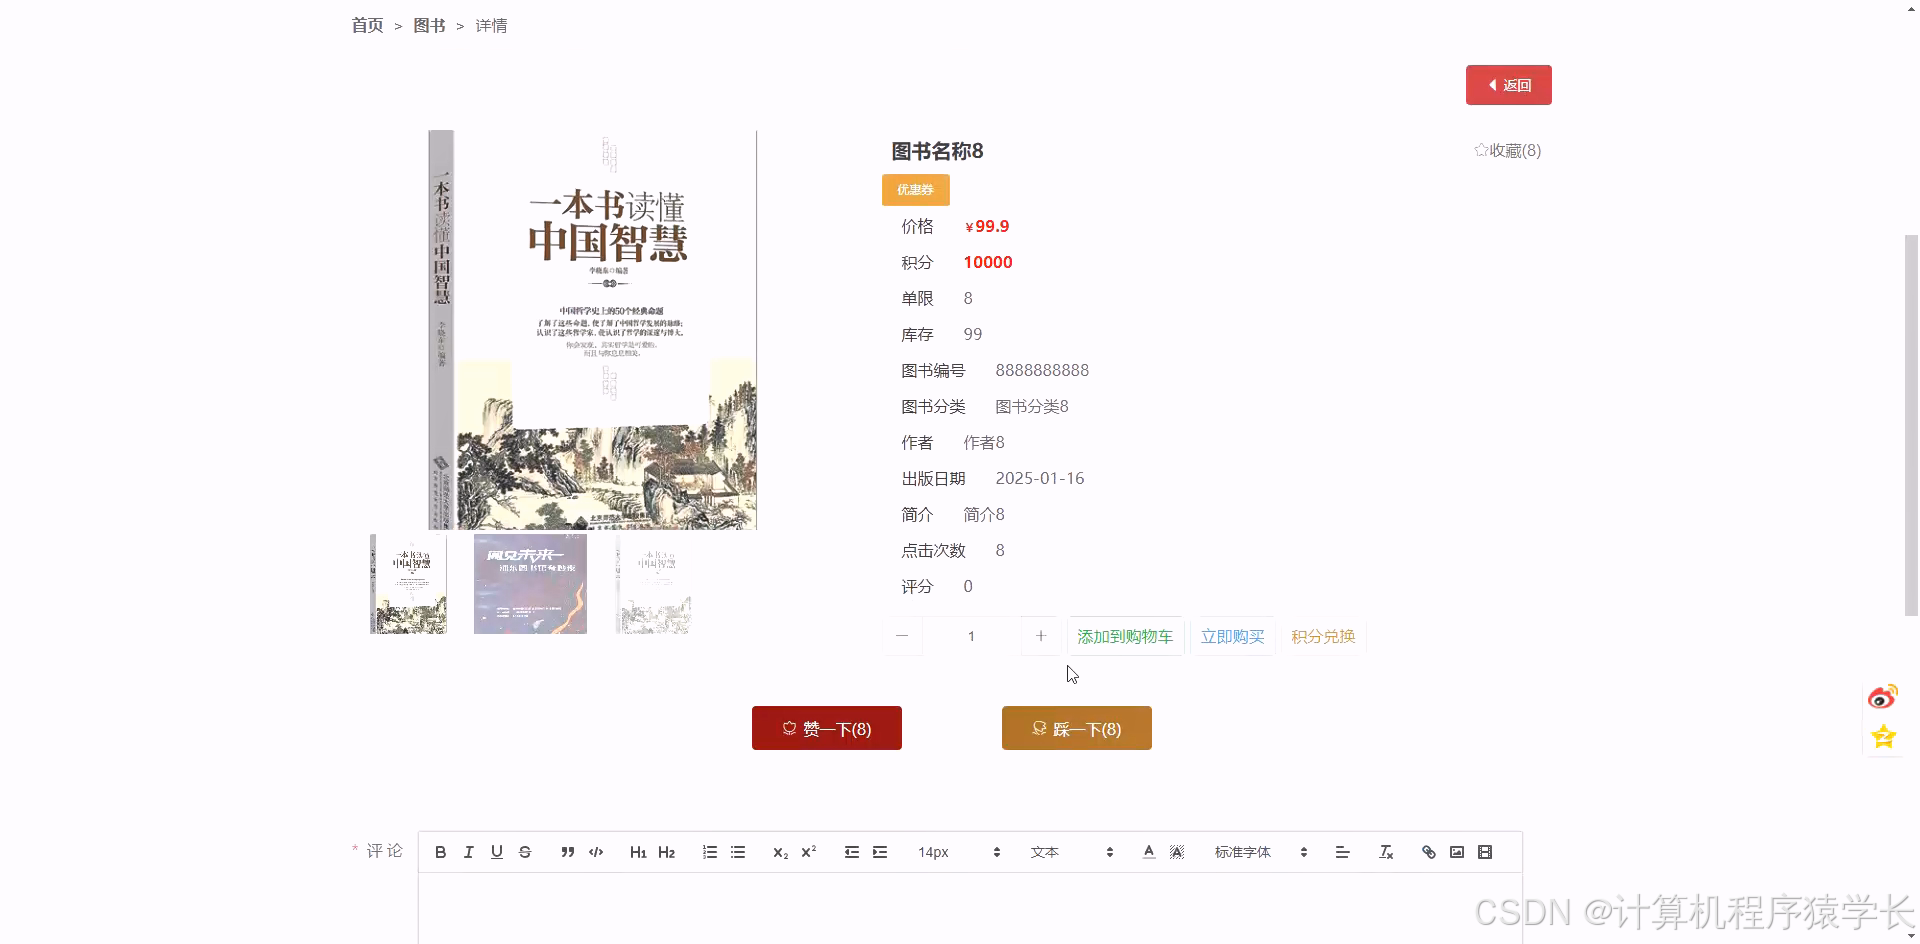The width and height of the screenshot is (1920, 944).
Task: Click the points value 10000
Action: coord(988,263)
